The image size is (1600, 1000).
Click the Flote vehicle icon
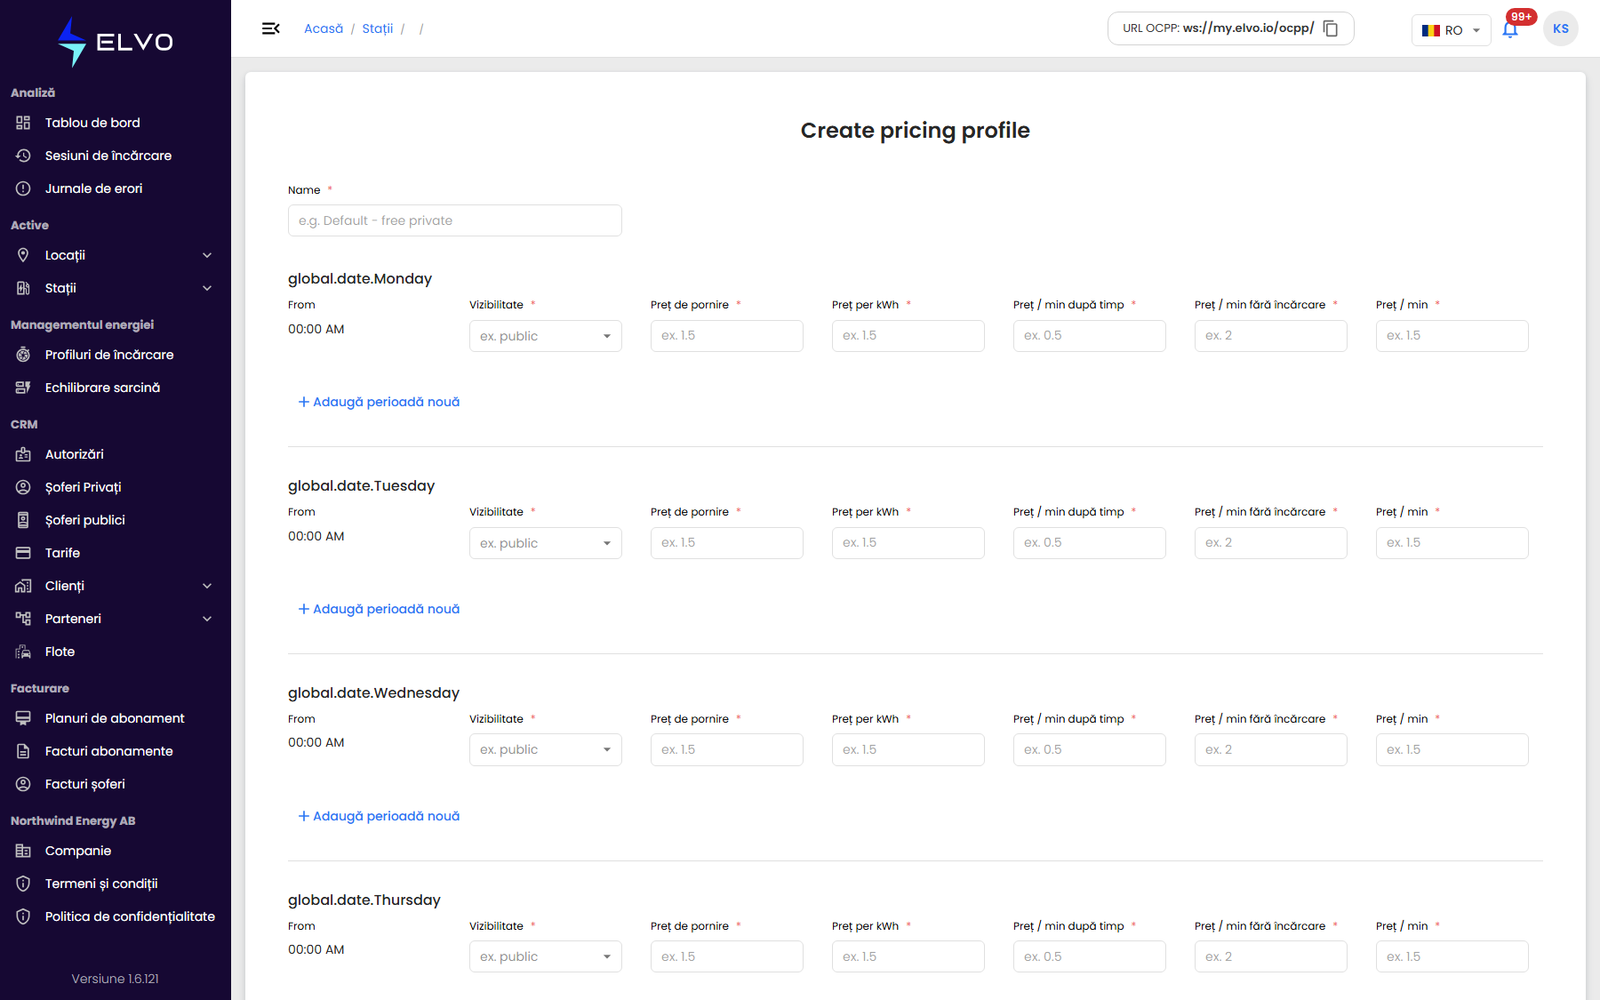pyautogui.click(x=23, y=652)
